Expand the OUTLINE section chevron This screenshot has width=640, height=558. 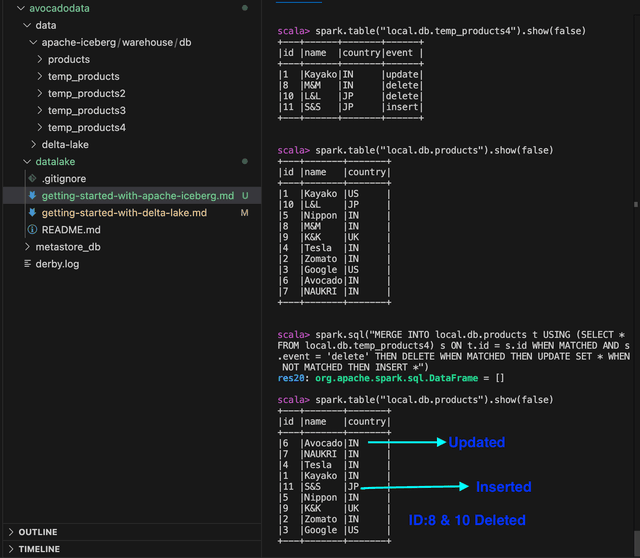(11, 532)
